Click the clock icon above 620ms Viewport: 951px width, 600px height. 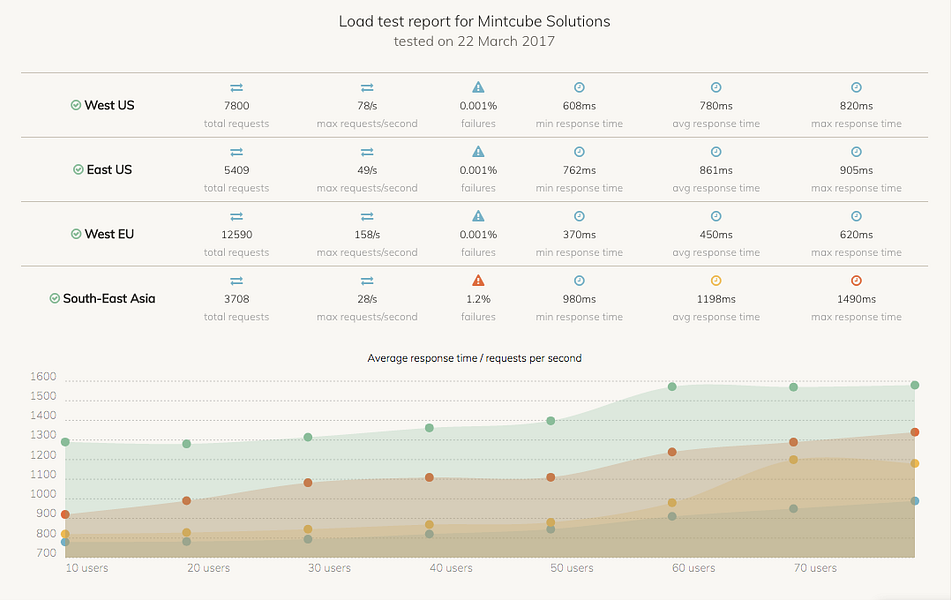[x=856, y=216]
